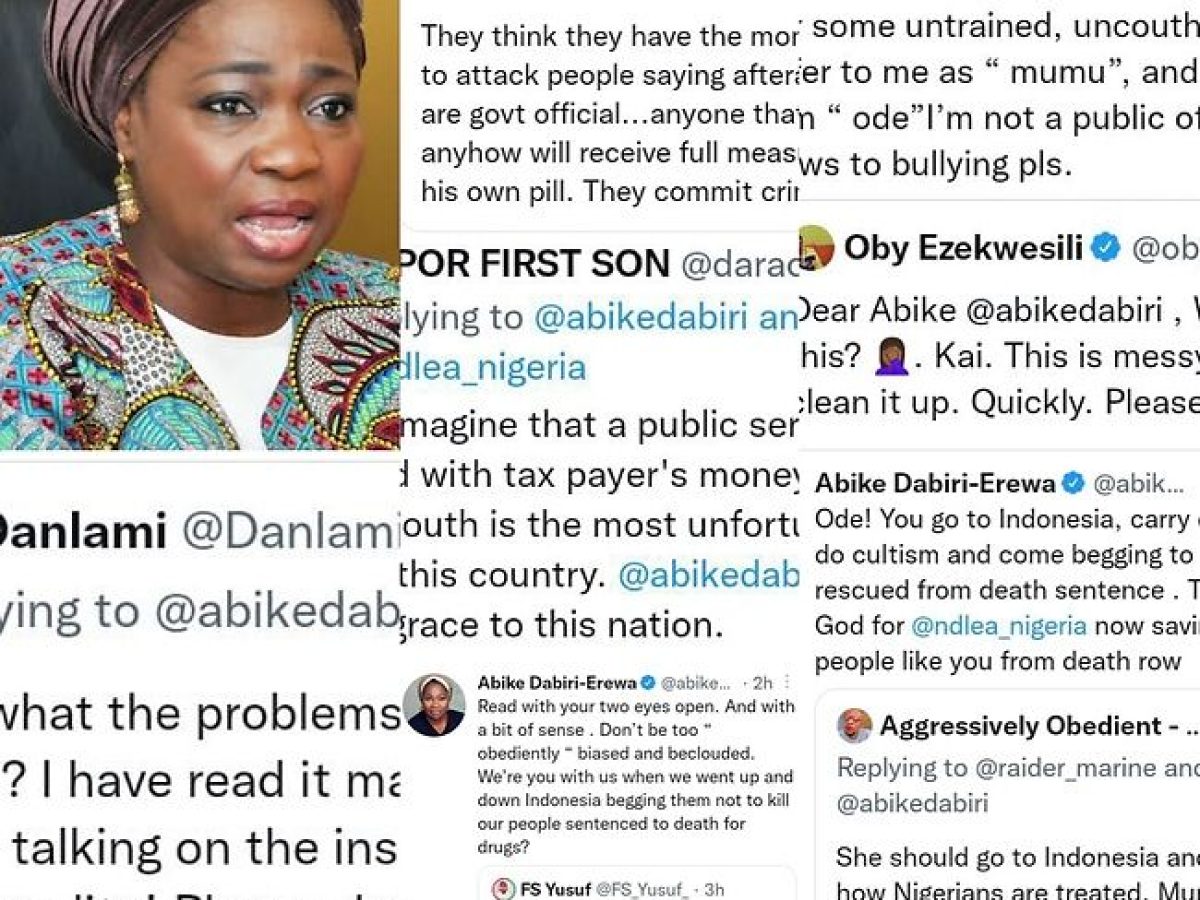
Task: Click the 2h timestamp on Abike's tweet
Action: (762, 683)
